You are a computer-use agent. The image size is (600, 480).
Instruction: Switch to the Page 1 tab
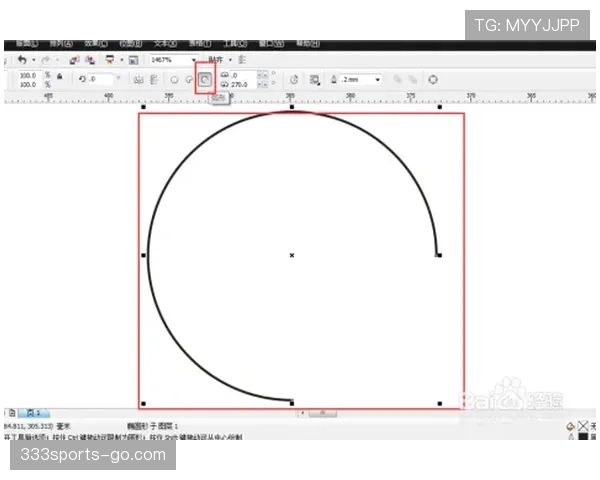[x=31, y=412]
